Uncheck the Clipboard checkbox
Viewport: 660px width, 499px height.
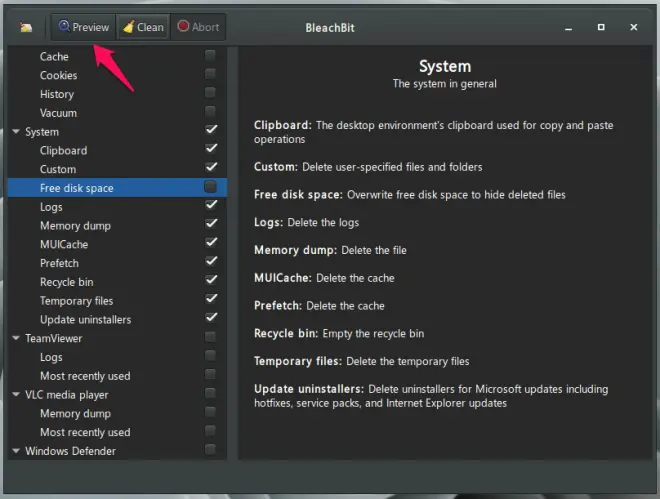point(211,149)
